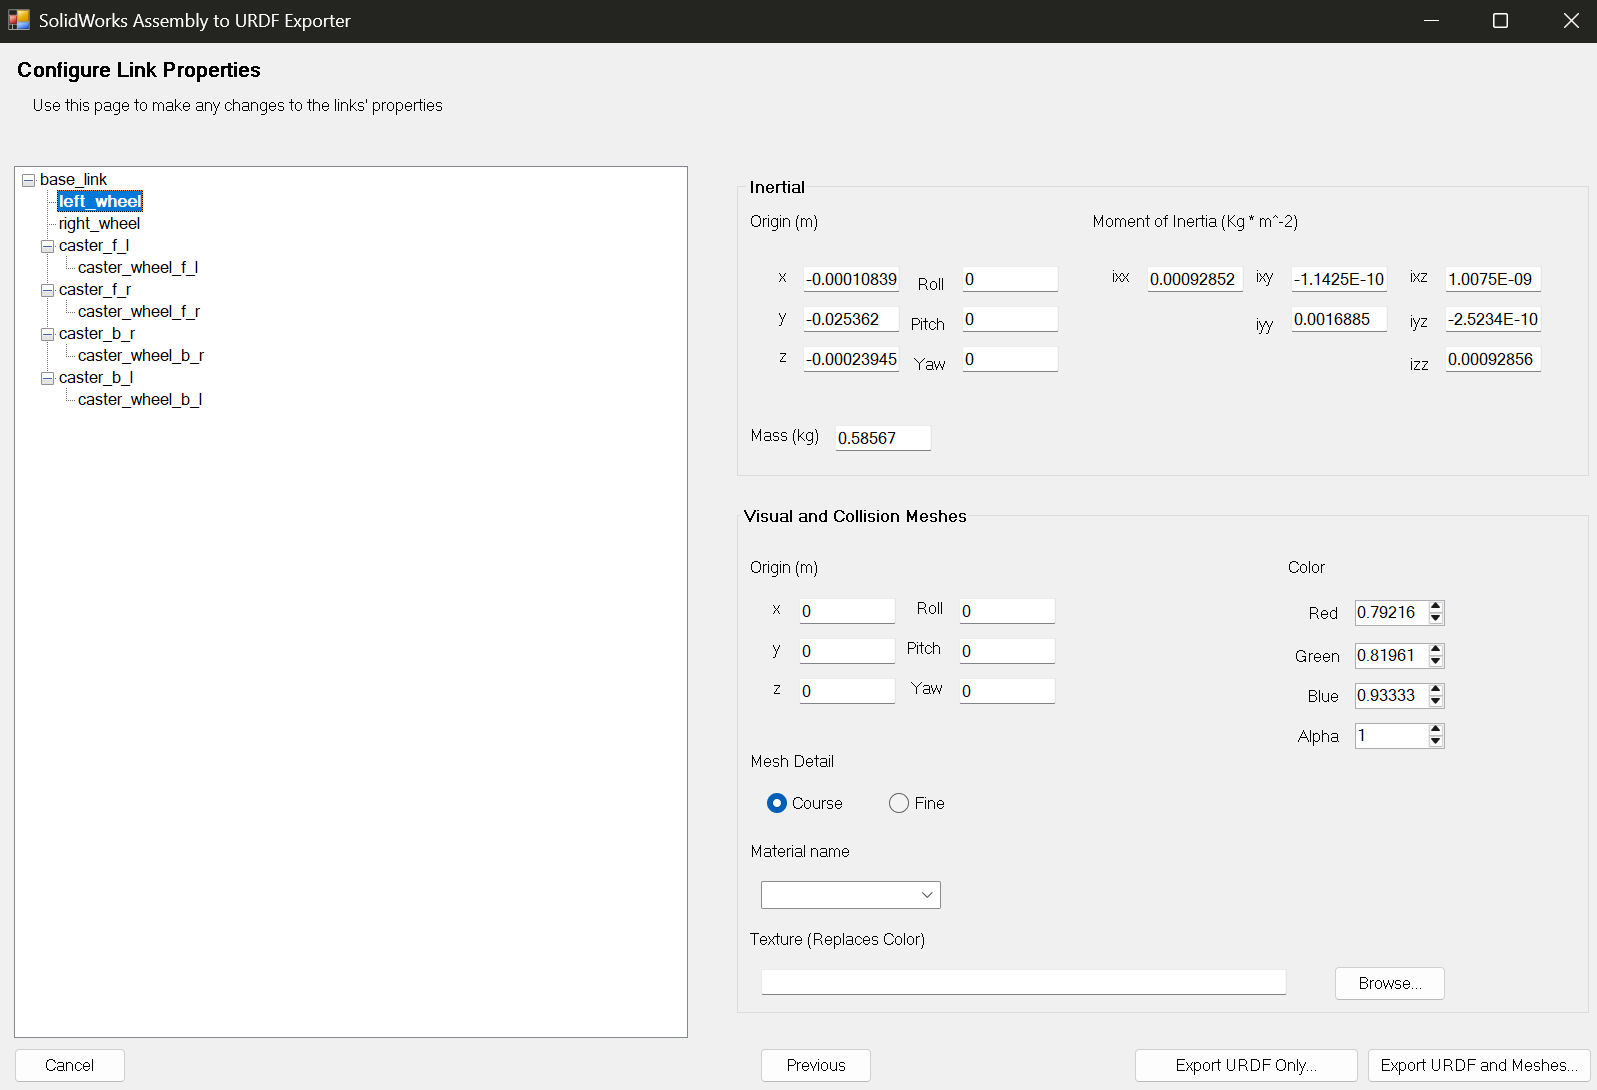Decrease the Red color value
The width and height of the screenshot is (1597, 1090).
1436,618
